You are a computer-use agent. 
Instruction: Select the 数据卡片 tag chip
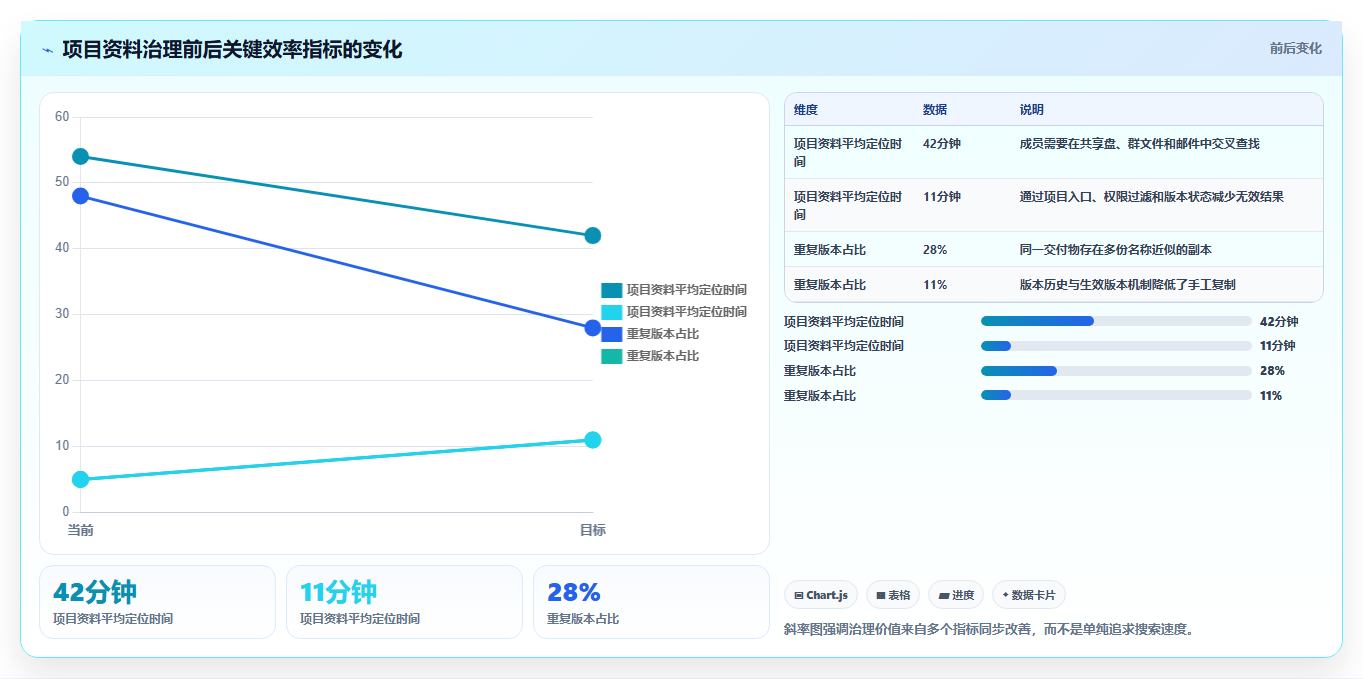coord(1028,595)
